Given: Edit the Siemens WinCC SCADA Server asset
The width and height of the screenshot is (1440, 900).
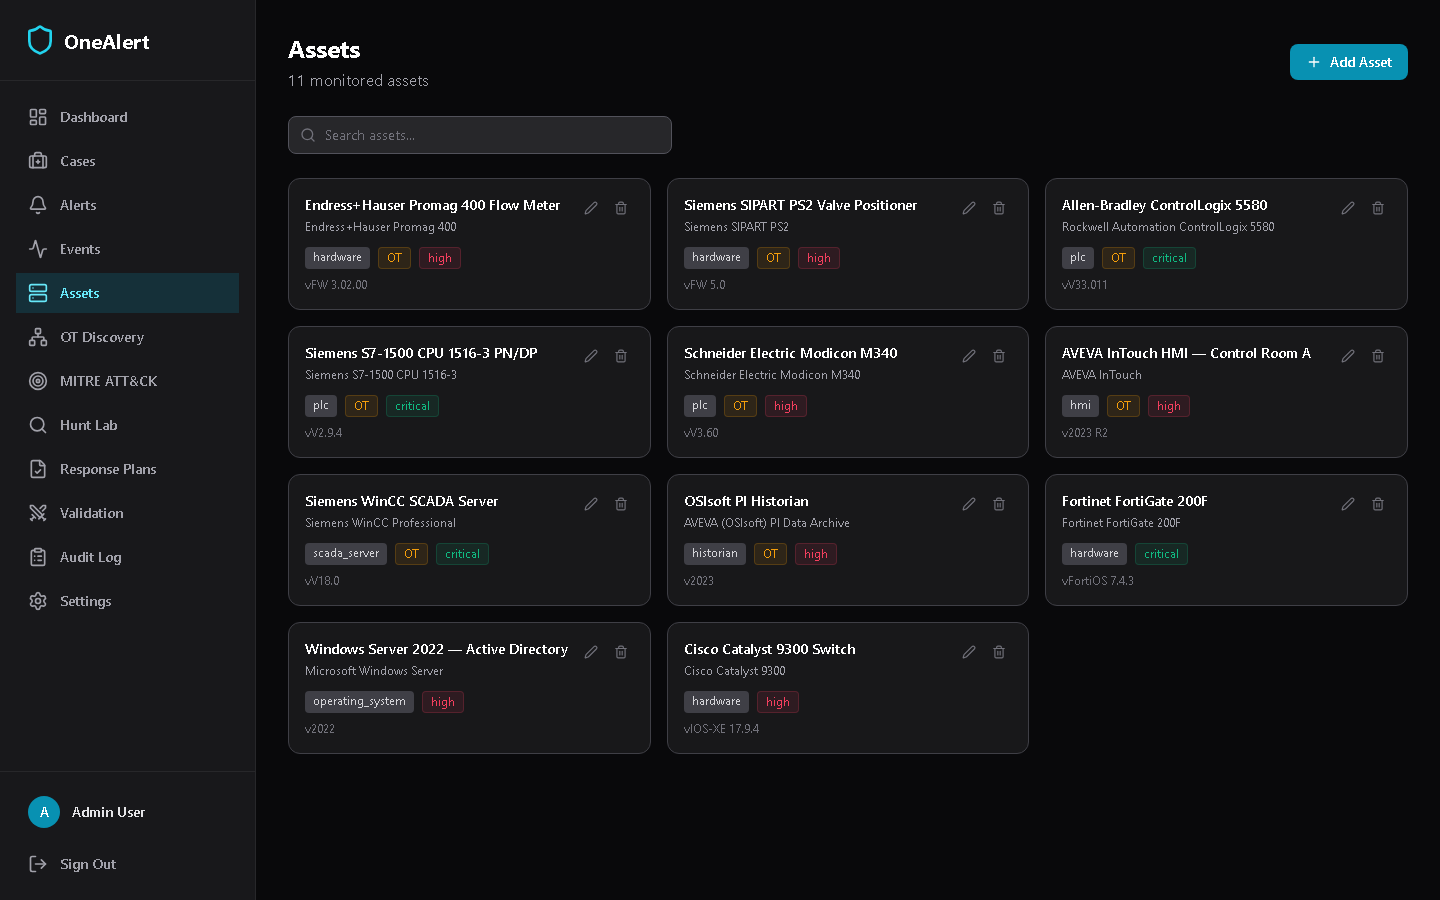Looking at the screenshot, I should [591, 504].
